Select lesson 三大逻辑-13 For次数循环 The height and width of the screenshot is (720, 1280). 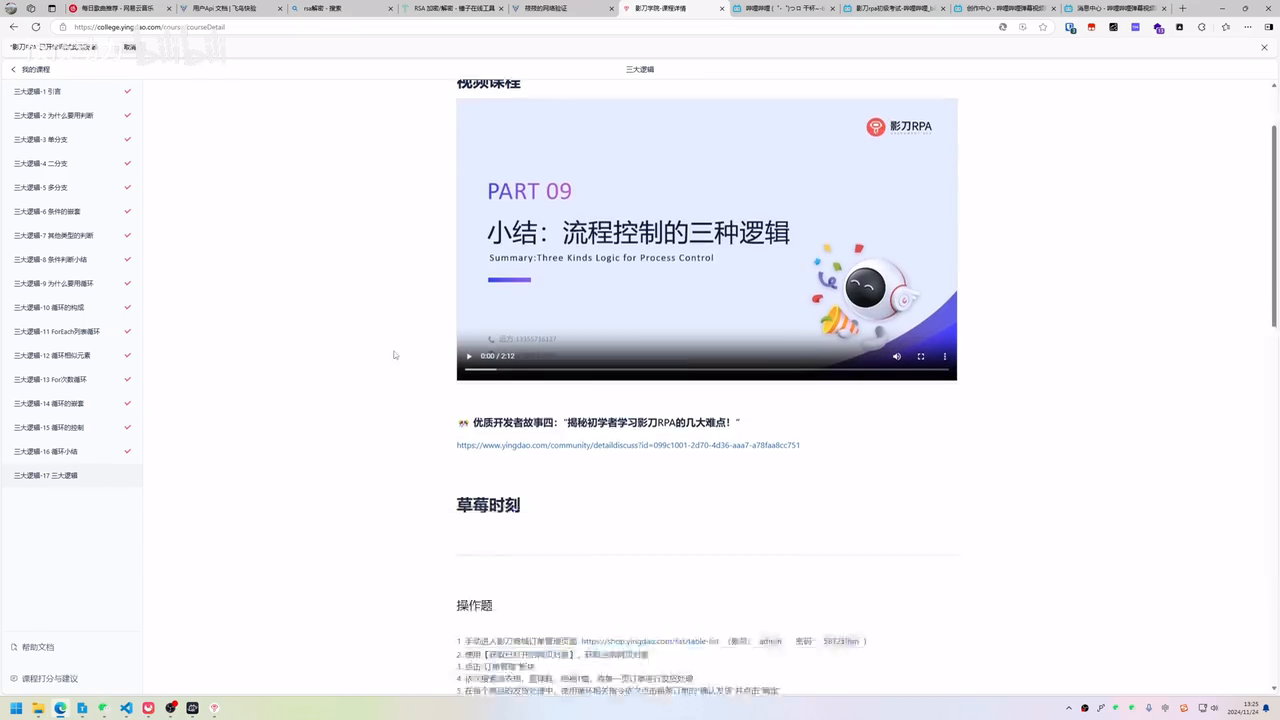point(71,379)
